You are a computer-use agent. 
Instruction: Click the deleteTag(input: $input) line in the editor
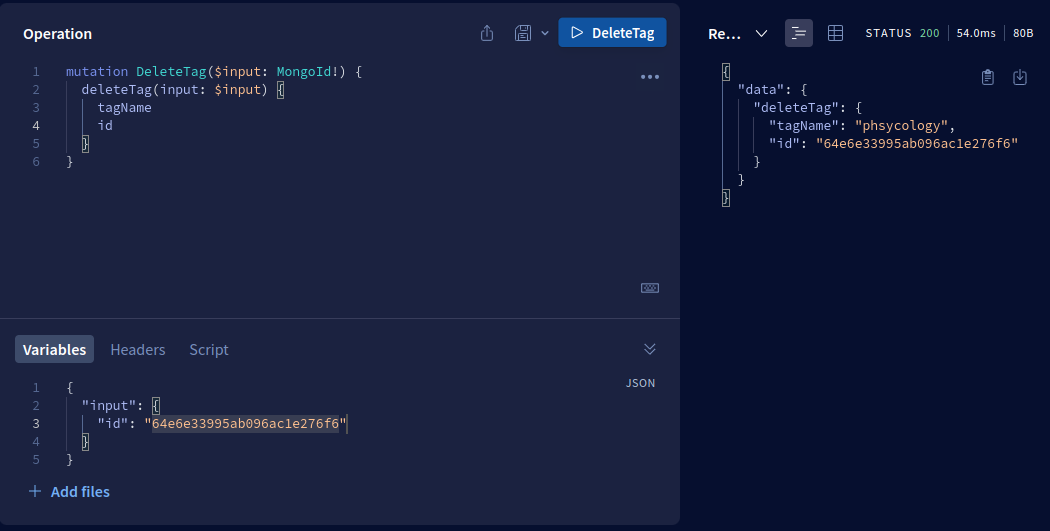(182, 89)
